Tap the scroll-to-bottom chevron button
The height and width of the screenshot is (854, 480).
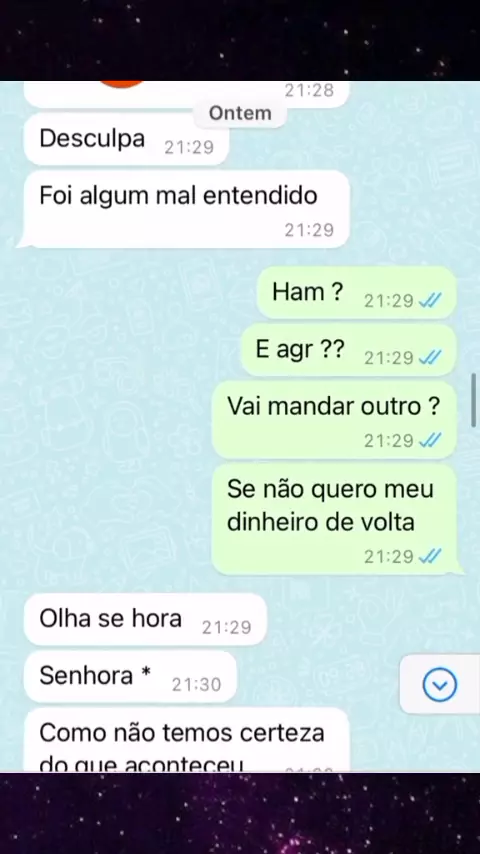(x=440, y=685)
